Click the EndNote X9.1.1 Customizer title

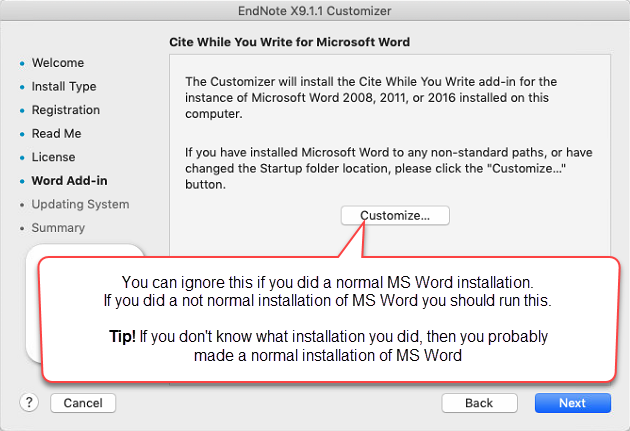click(x=315, y=11)
